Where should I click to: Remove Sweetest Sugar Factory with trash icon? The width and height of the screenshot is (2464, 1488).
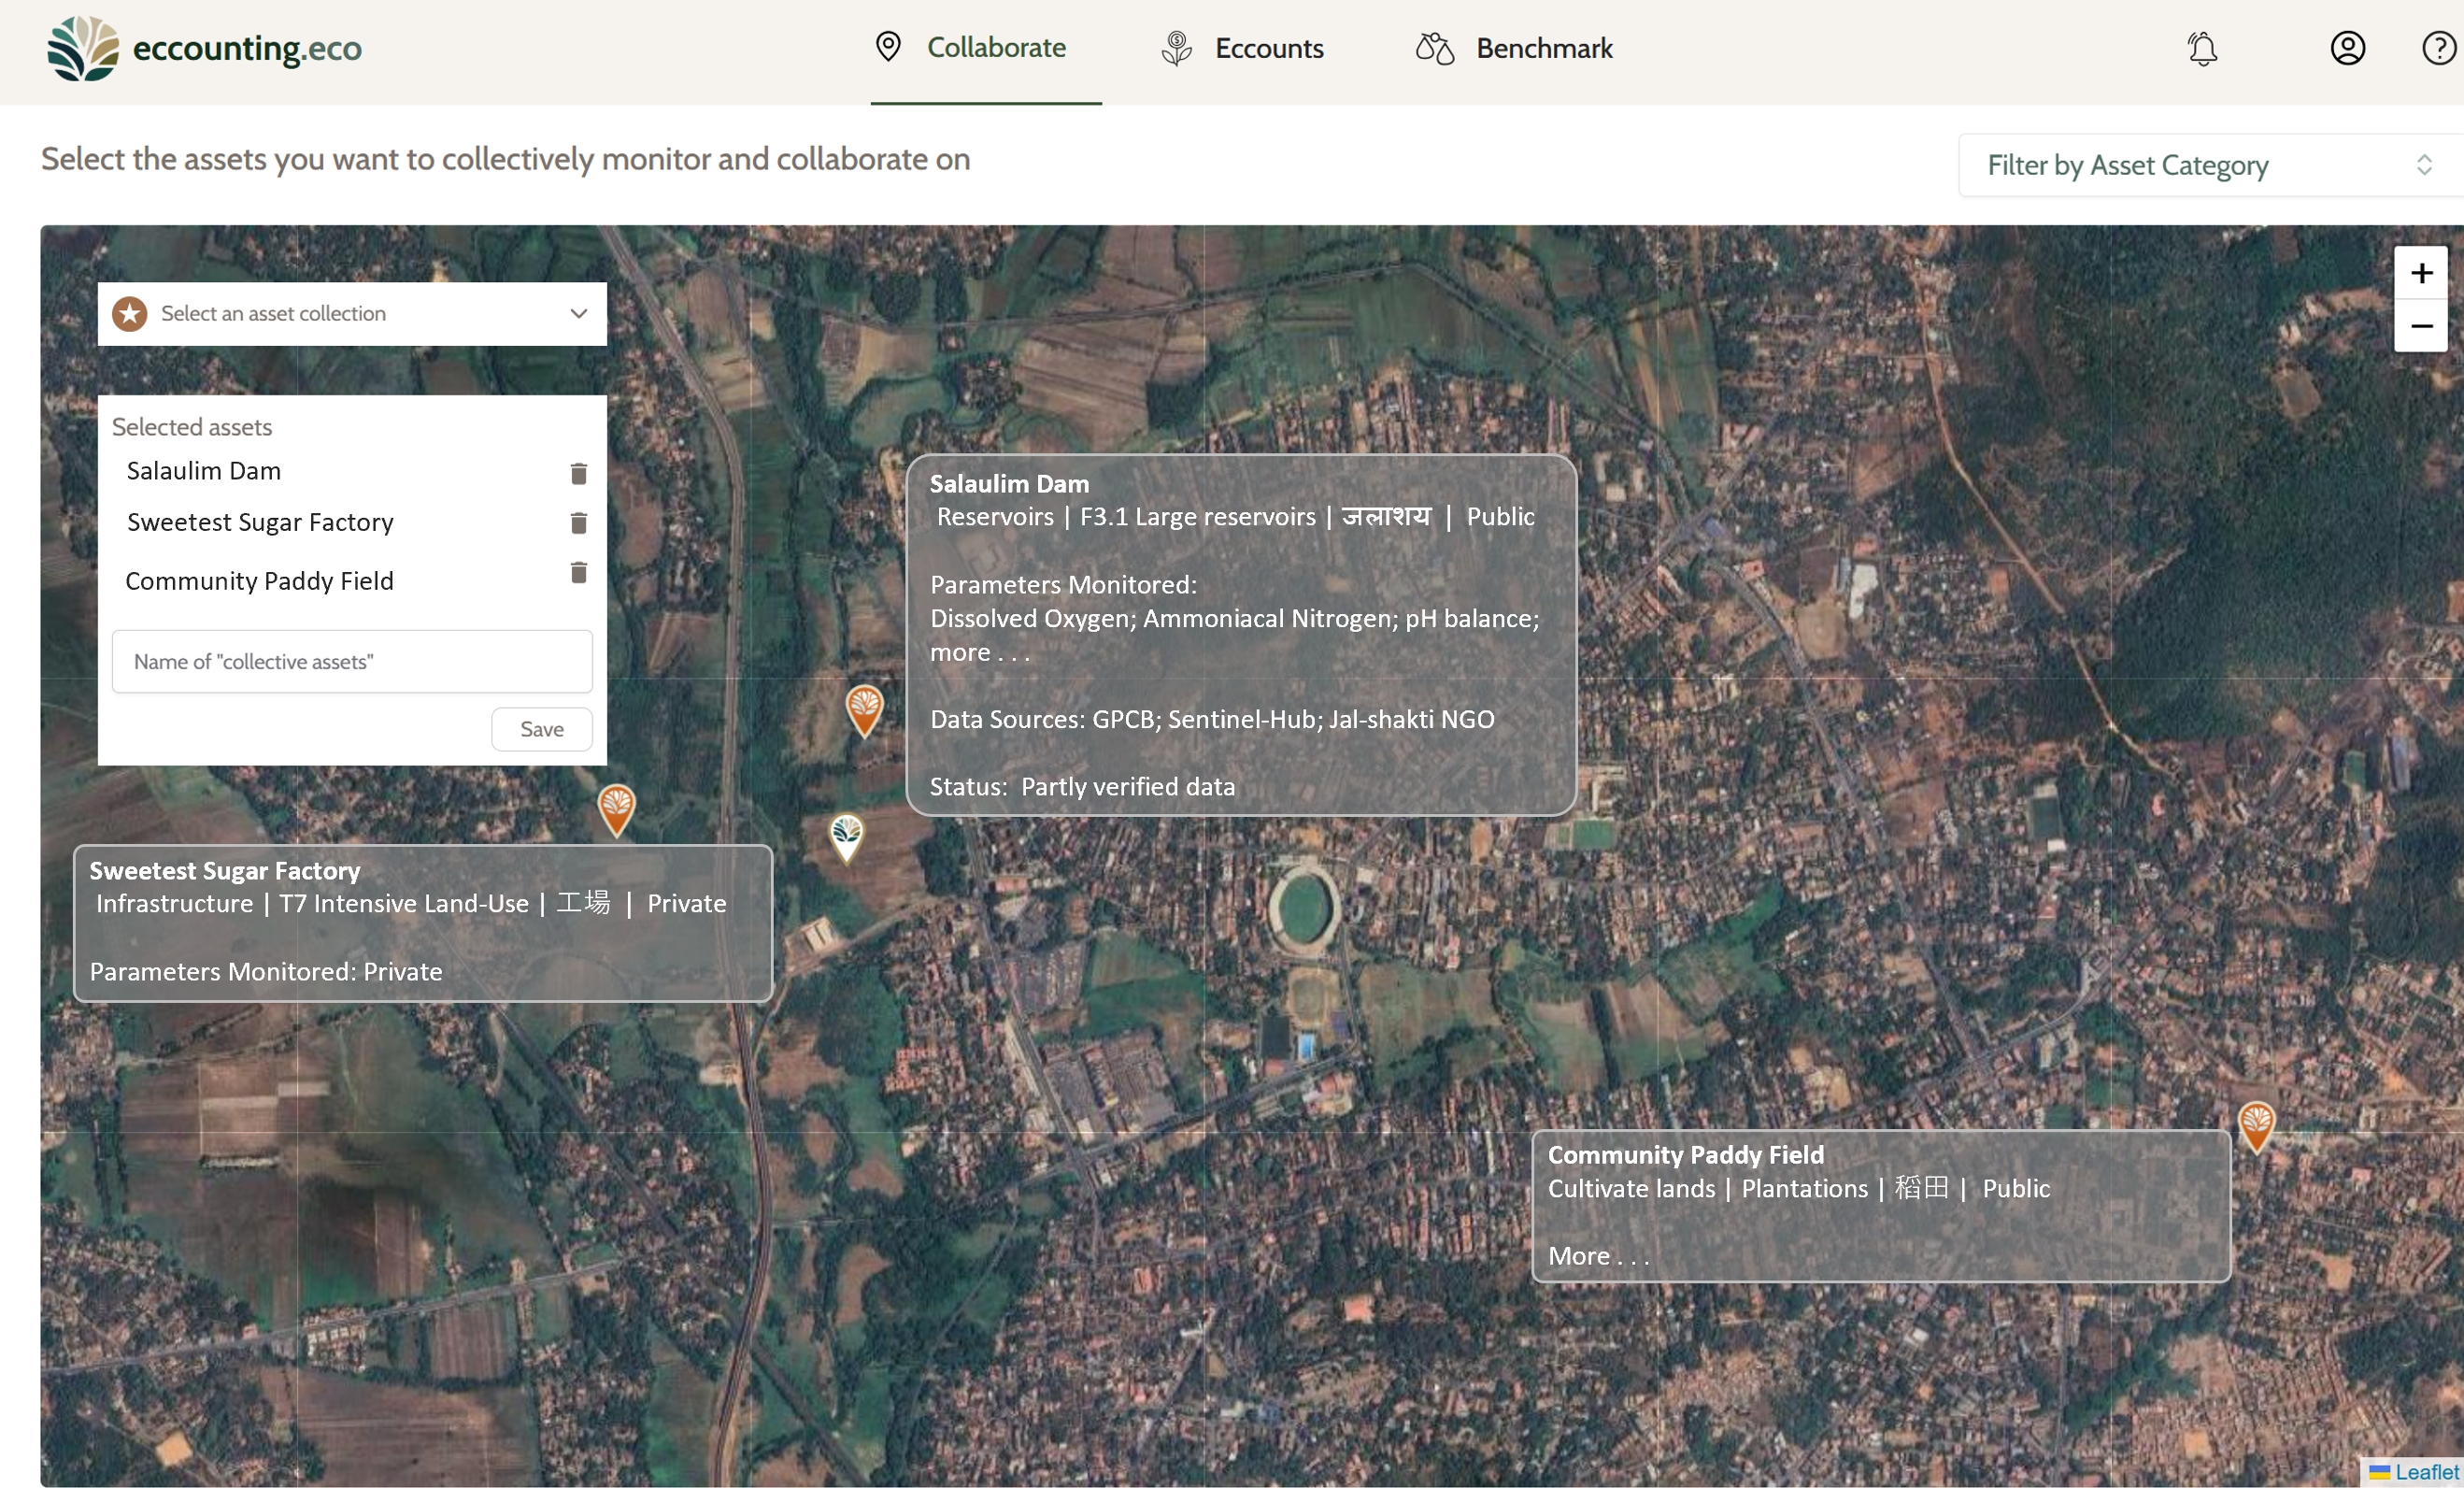tap(578, 523)
